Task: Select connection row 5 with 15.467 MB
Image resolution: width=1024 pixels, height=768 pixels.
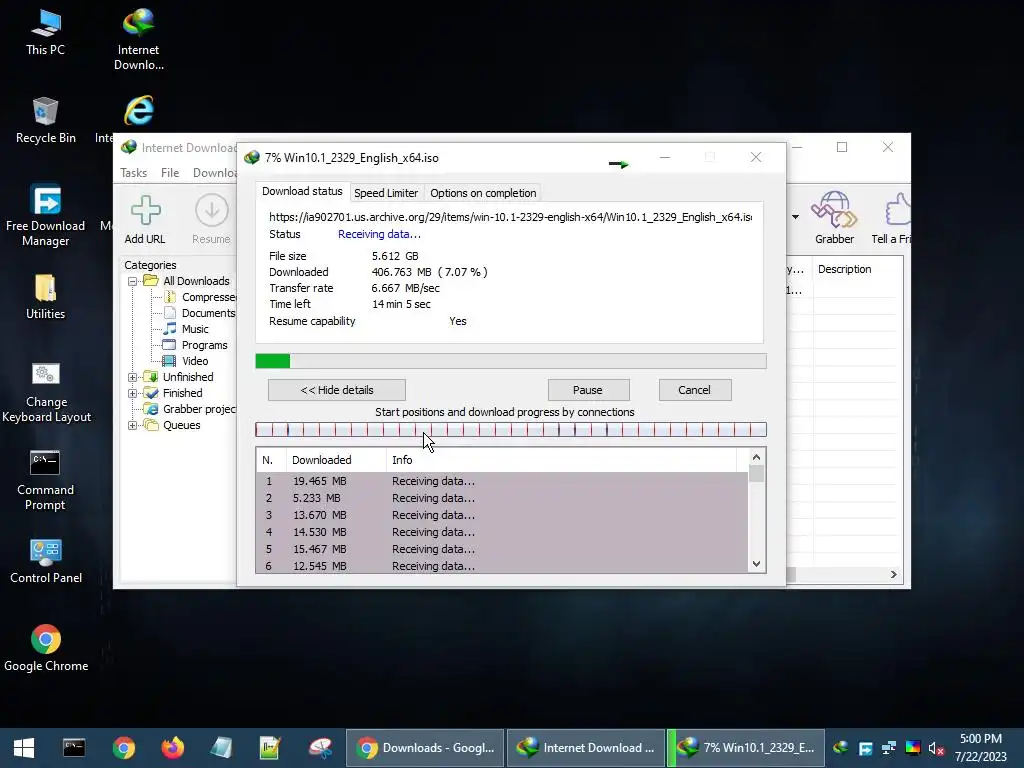Action: coord(502,549)
